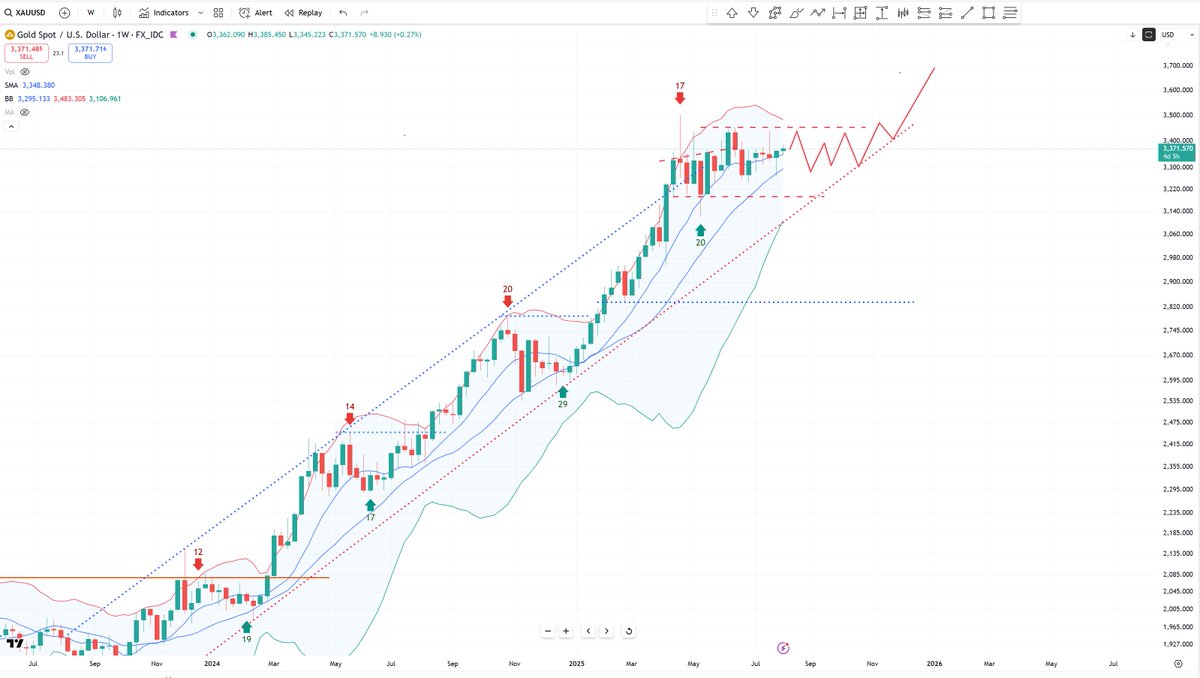
Task: Click the Undo arrow icon
Action: pyautogui.click(x=341, y=12)
